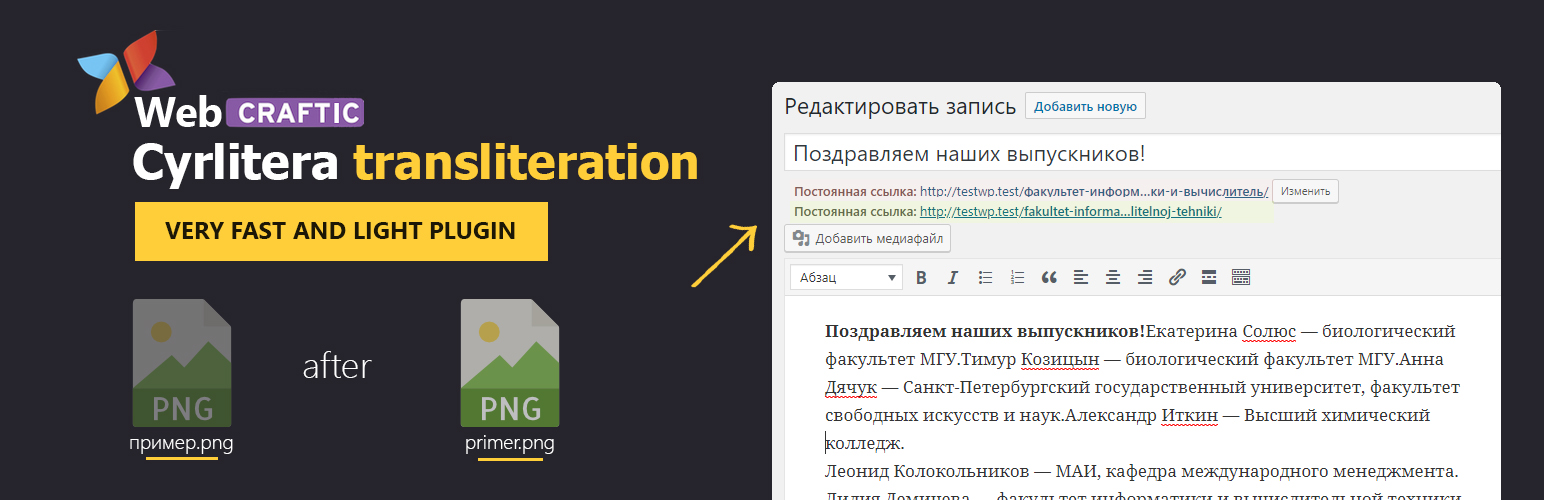This screenshot has height=500, width=1544.
Task: Insert a numbered list
Action: click(x=1017, y=277)
